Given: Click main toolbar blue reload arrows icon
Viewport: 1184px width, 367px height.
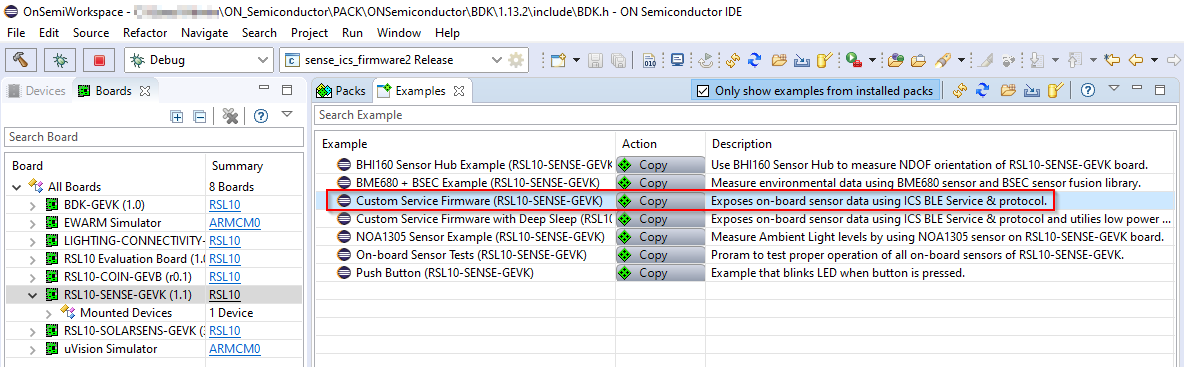Looking at the screenshot, I should 754,60.
